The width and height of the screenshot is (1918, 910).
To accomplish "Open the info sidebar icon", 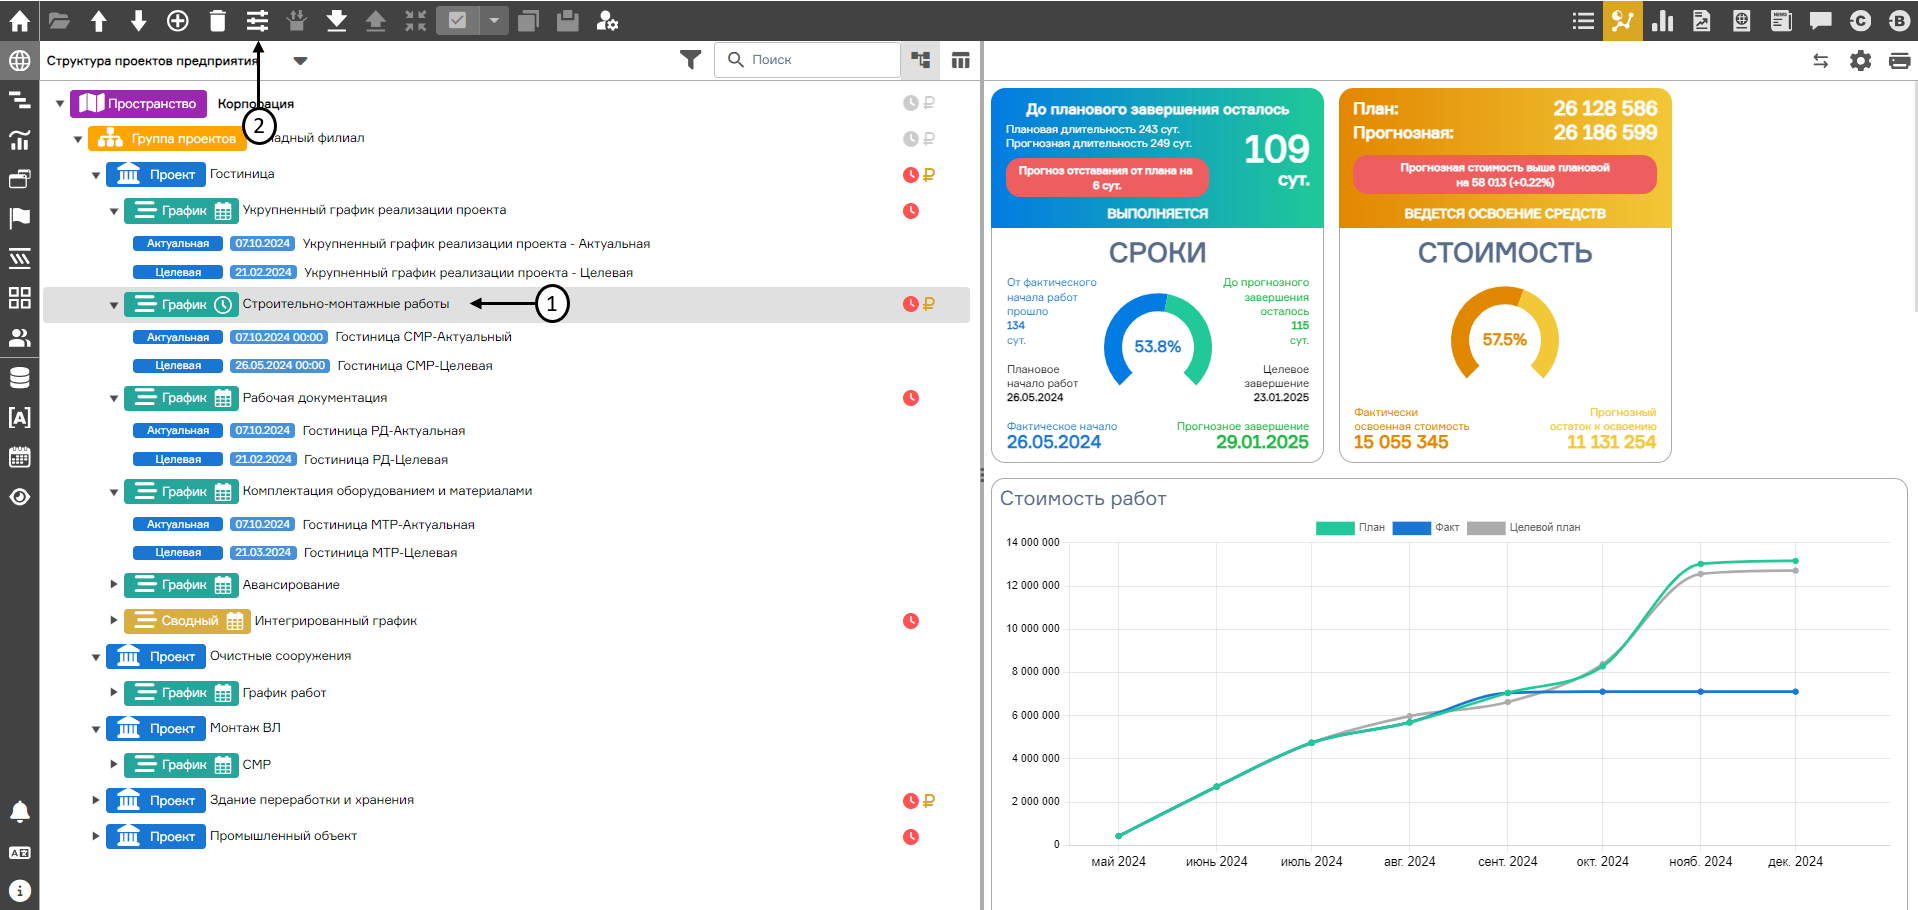I will tap(19, 891).
